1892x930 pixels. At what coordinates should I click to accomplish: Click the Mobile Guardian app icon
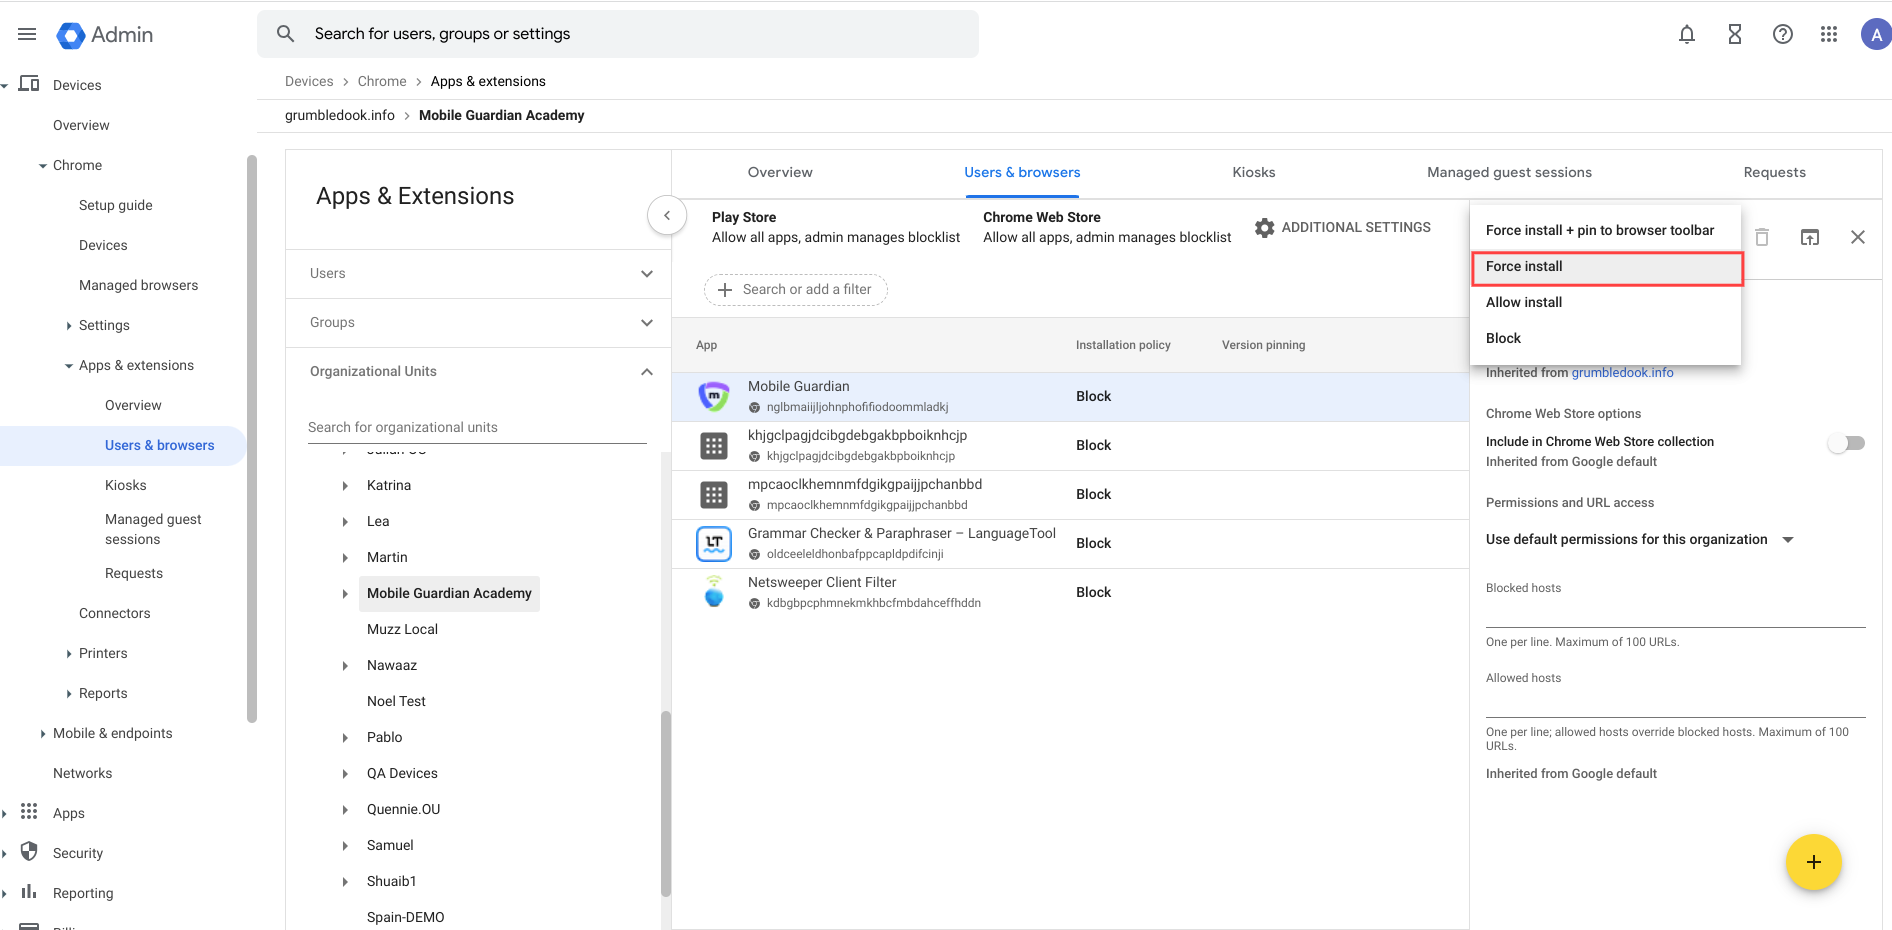click(x=714, y=396)
